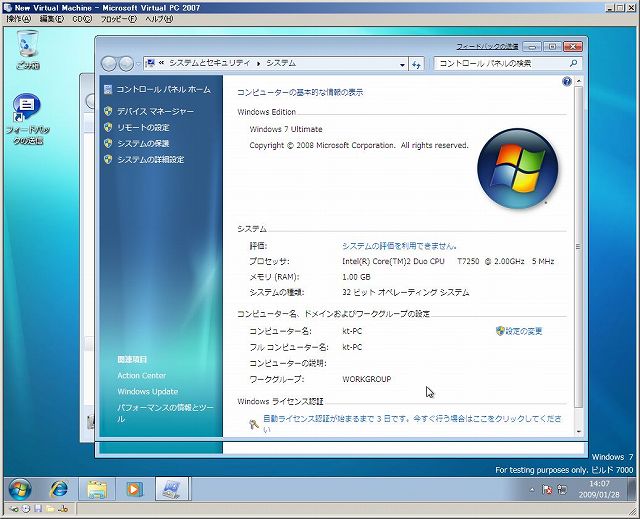Open システムの保護 link
This screenshot has height=519, width=640.
coord(143,144)
